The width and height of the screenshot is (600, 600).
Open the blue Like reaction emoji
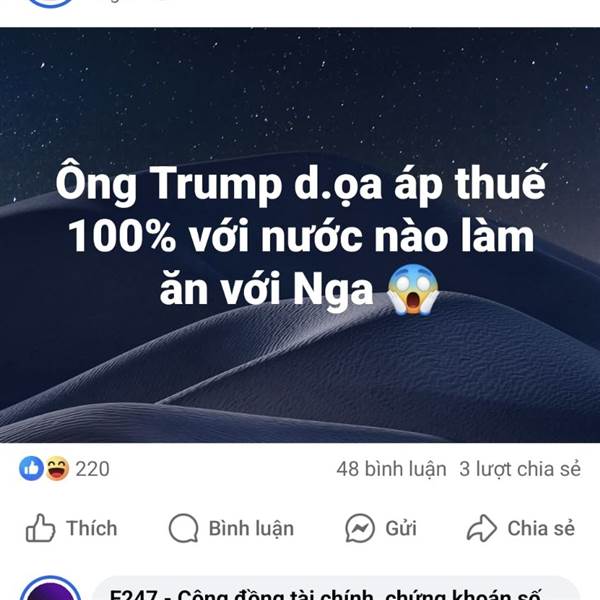(31, 468)
